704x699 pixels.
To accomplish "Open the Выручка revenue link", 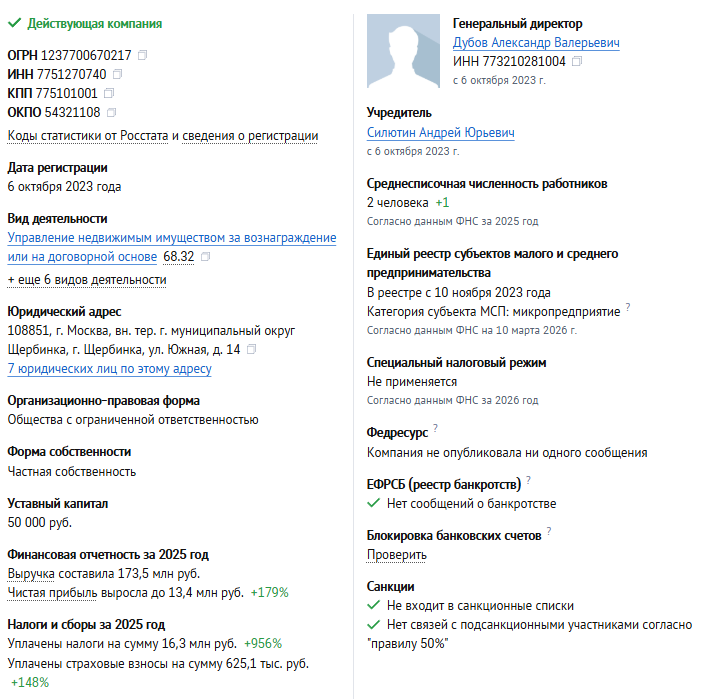I will [32, 574].
